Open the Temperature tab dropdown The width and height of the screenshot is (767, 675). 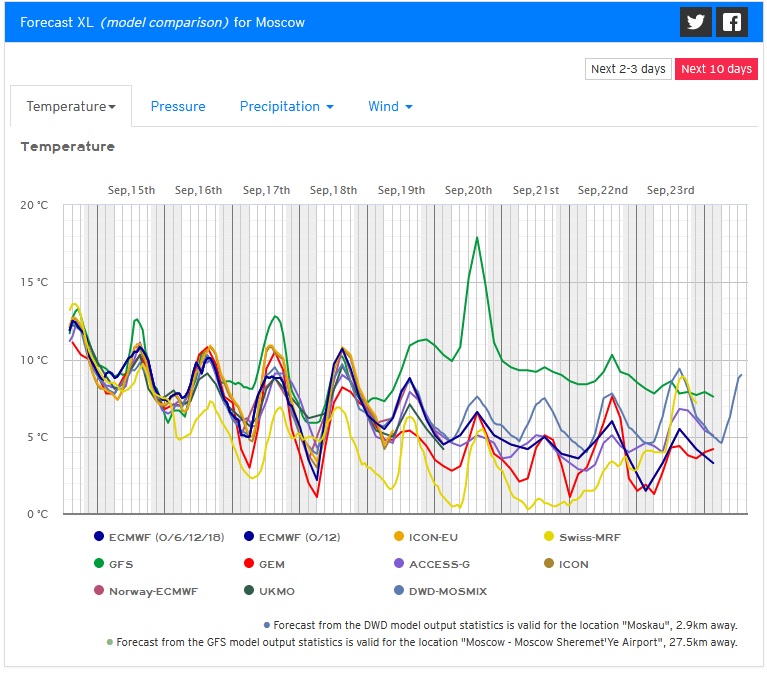pyautogui.click(x=70, y=107)
